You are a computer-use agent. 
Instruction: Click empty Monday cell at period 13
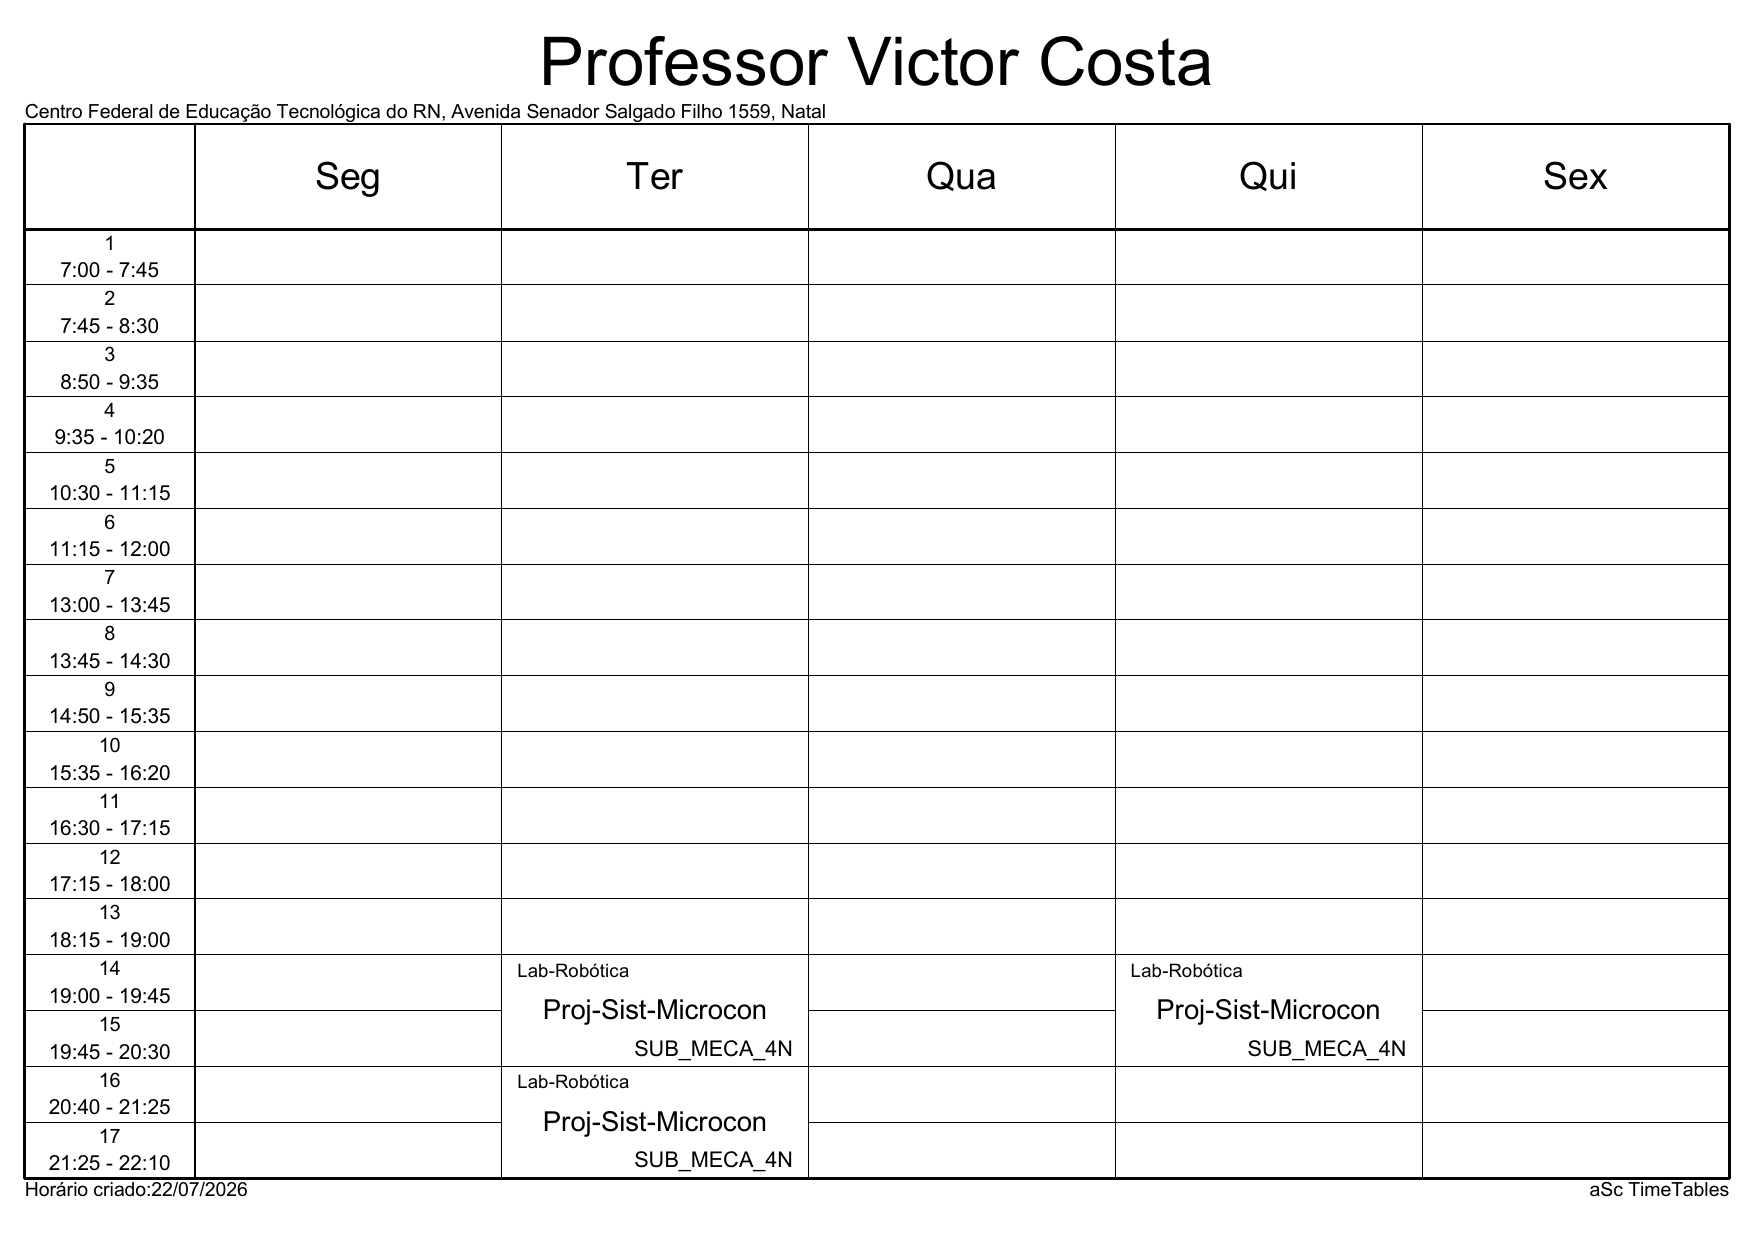click(x=348, y=927)
